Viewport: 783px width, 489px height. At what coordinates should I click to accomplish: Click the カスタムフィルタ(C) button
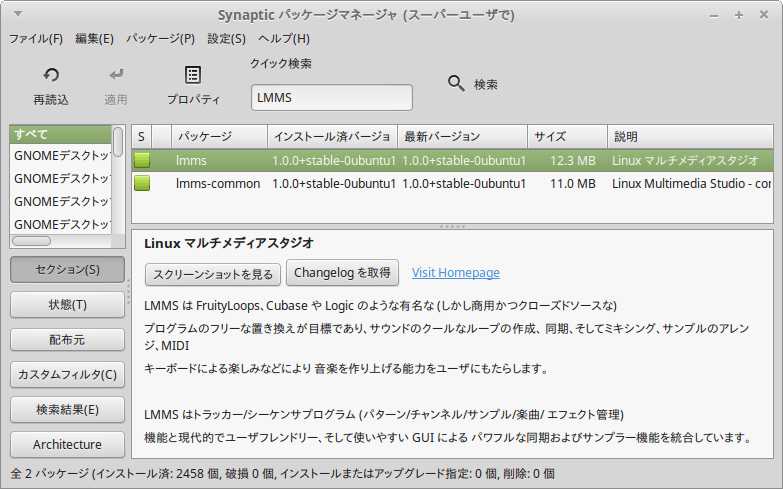coord(67,375)
